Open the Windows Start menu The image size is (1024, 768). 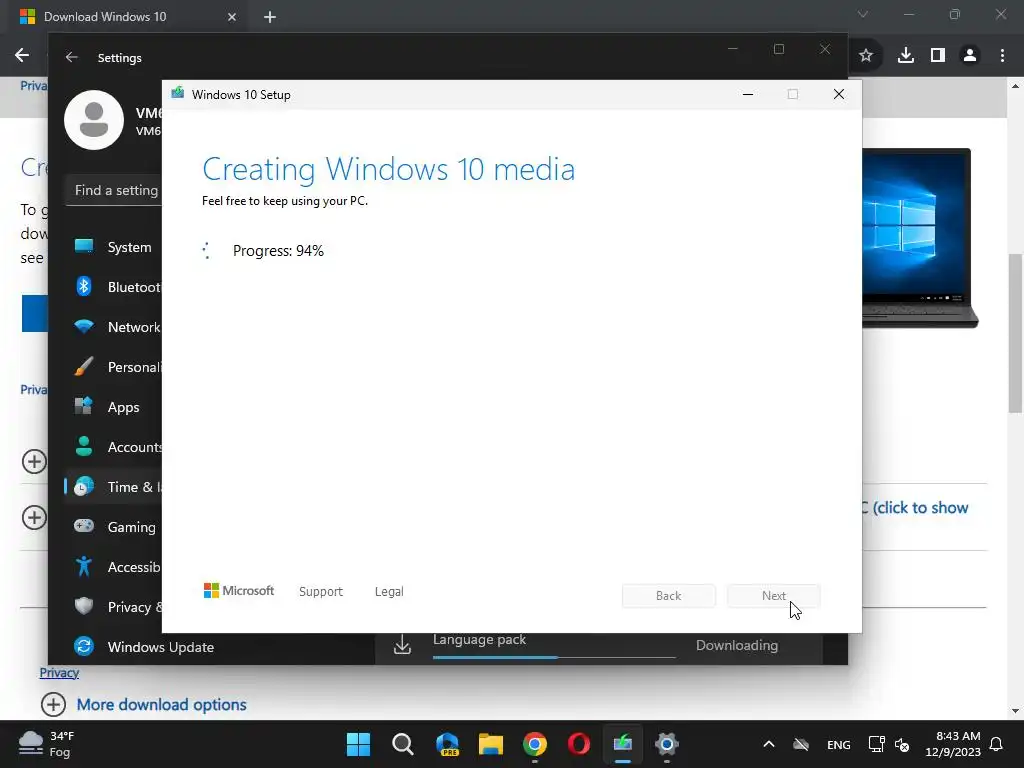(x=359, y=744)
